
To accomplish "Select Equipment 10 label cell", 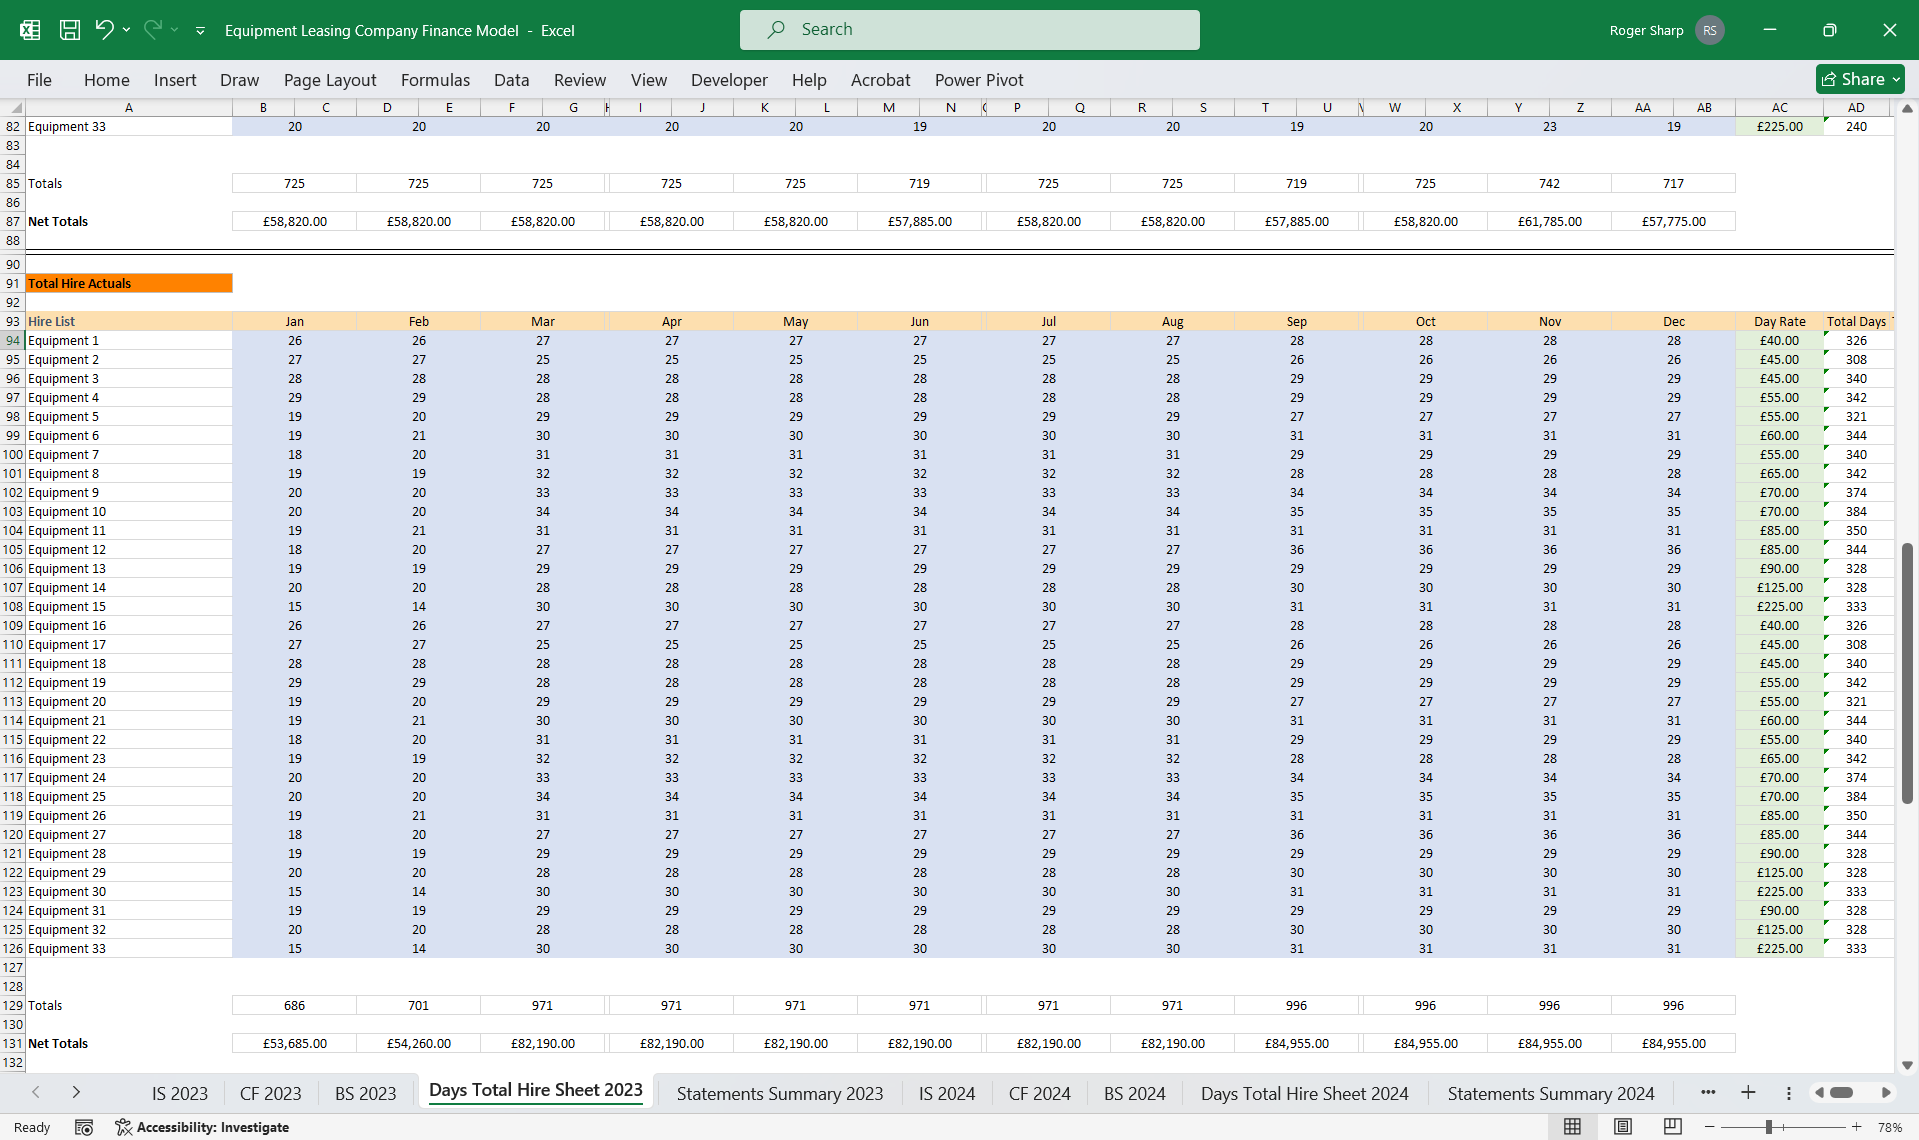I will pyautogui.click(x=129, y=512).
